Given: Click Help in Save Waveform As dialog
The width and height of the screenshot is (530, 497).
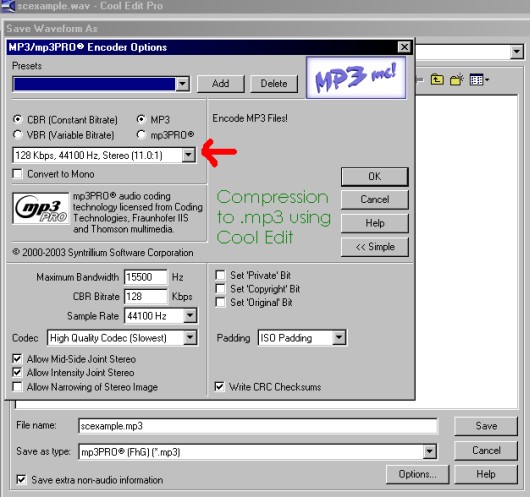Looking at the screenshot, I should tap(486, 474).
